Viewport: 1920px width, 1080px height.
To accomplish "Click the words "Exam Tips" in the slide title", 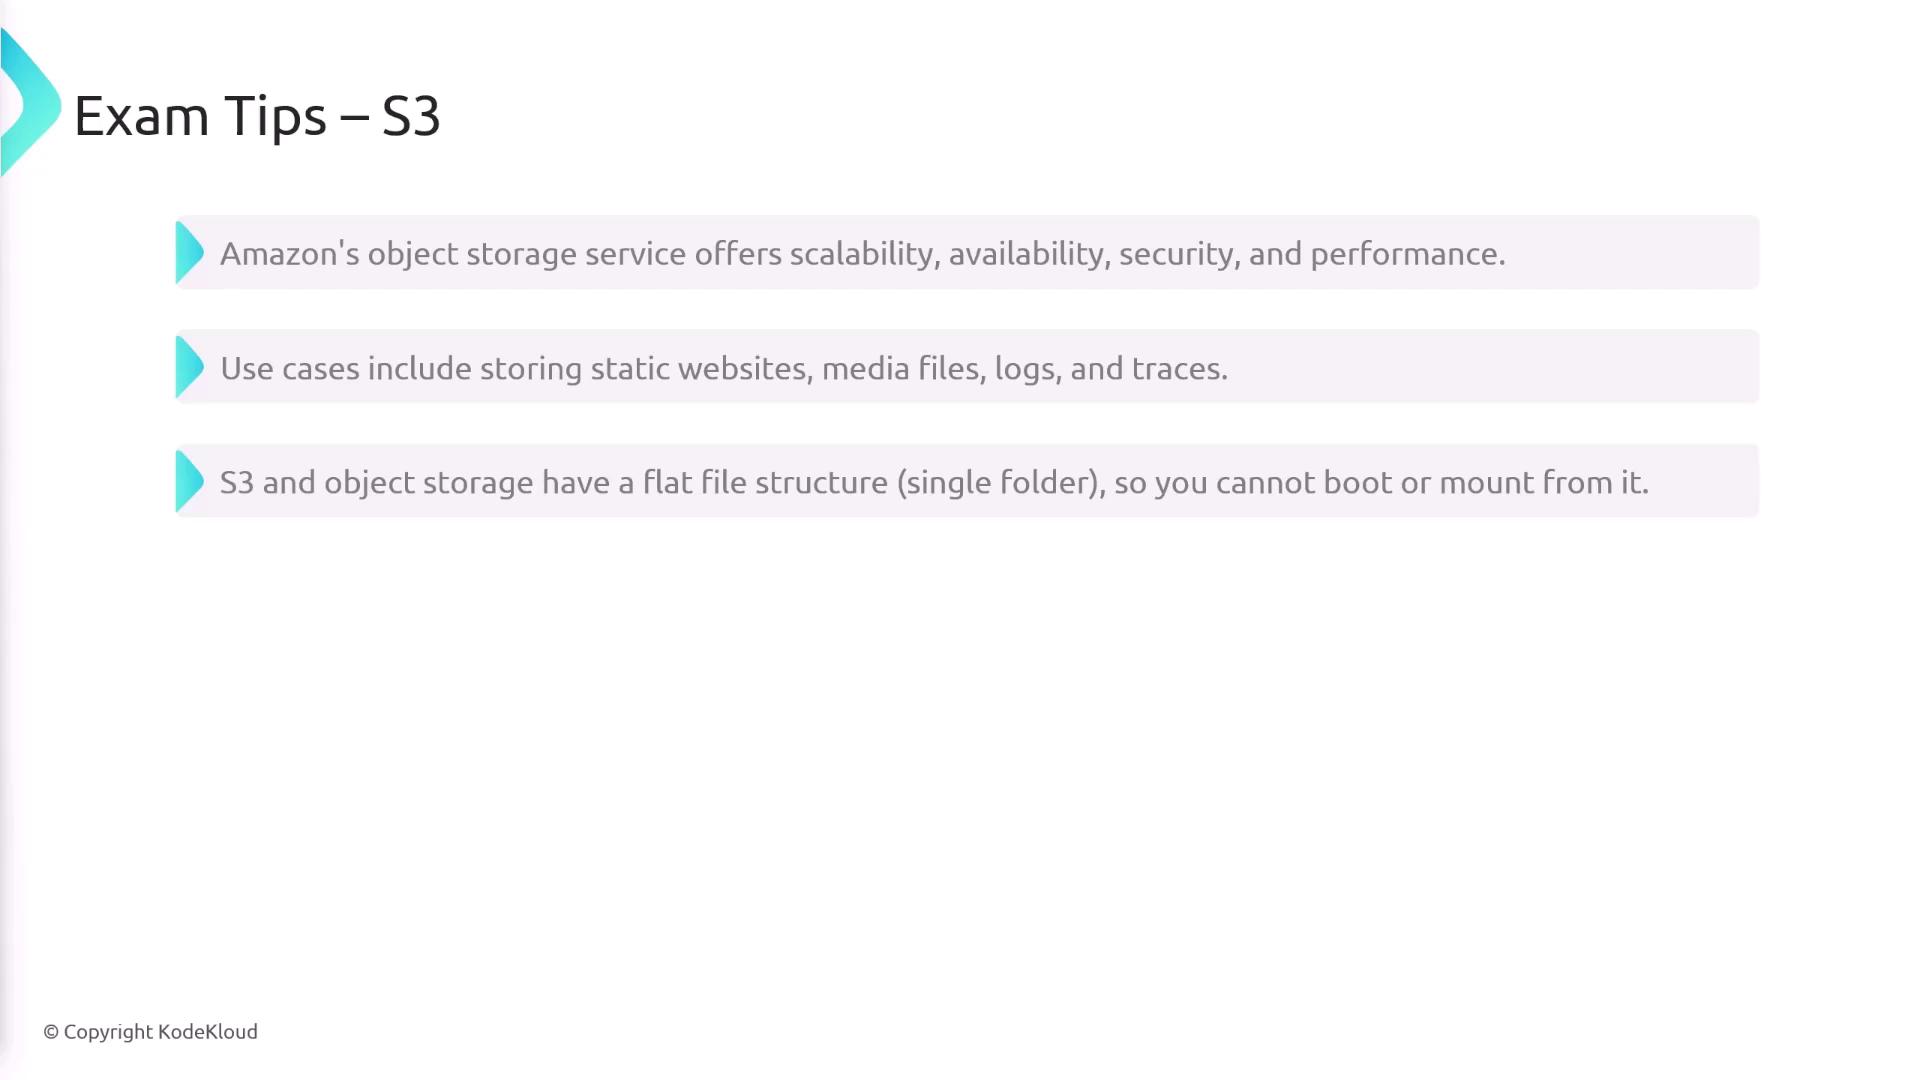I will (x=200, y=116).
